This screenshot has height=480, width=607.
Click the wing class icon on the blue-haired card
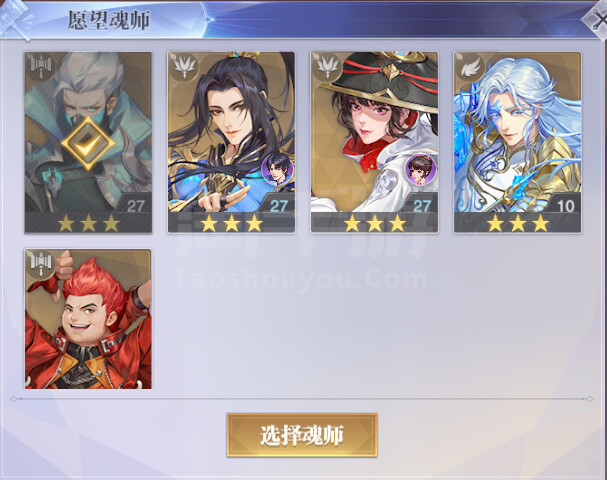pos(470,66)
